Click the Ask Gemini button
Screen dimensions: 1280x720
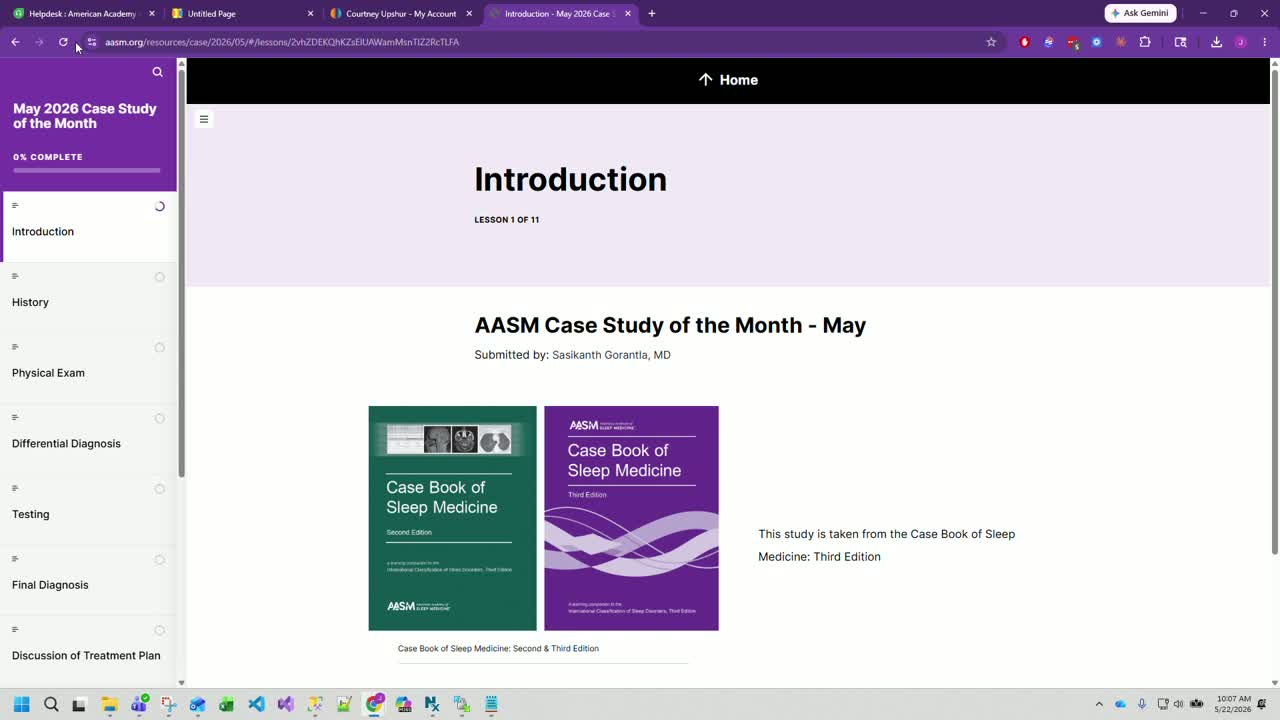click(1140, 13)
